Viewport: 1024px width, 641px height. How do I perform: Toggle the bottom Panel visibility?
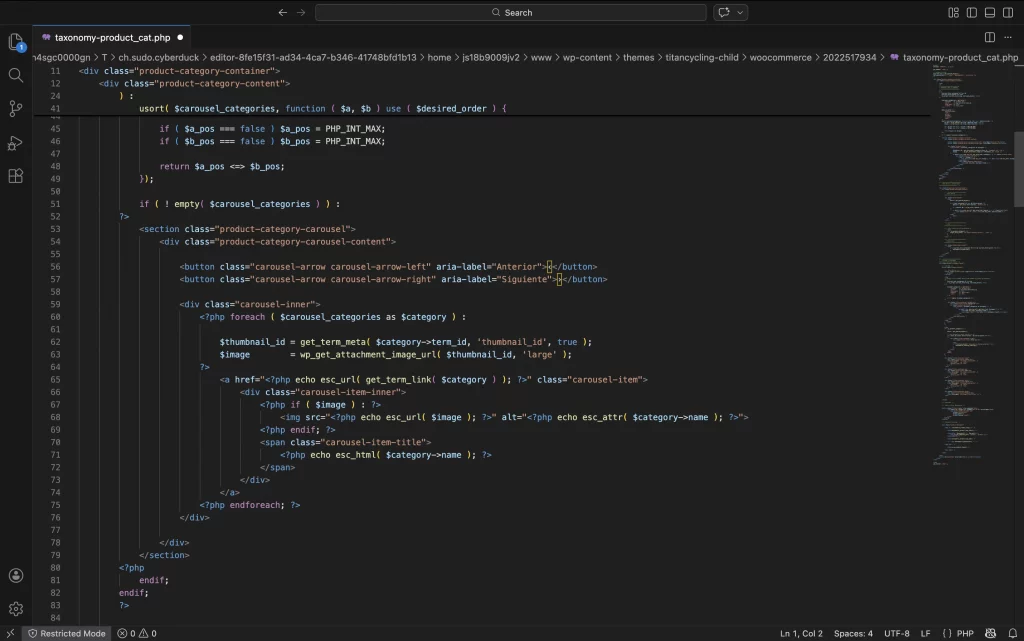(990, 13)
